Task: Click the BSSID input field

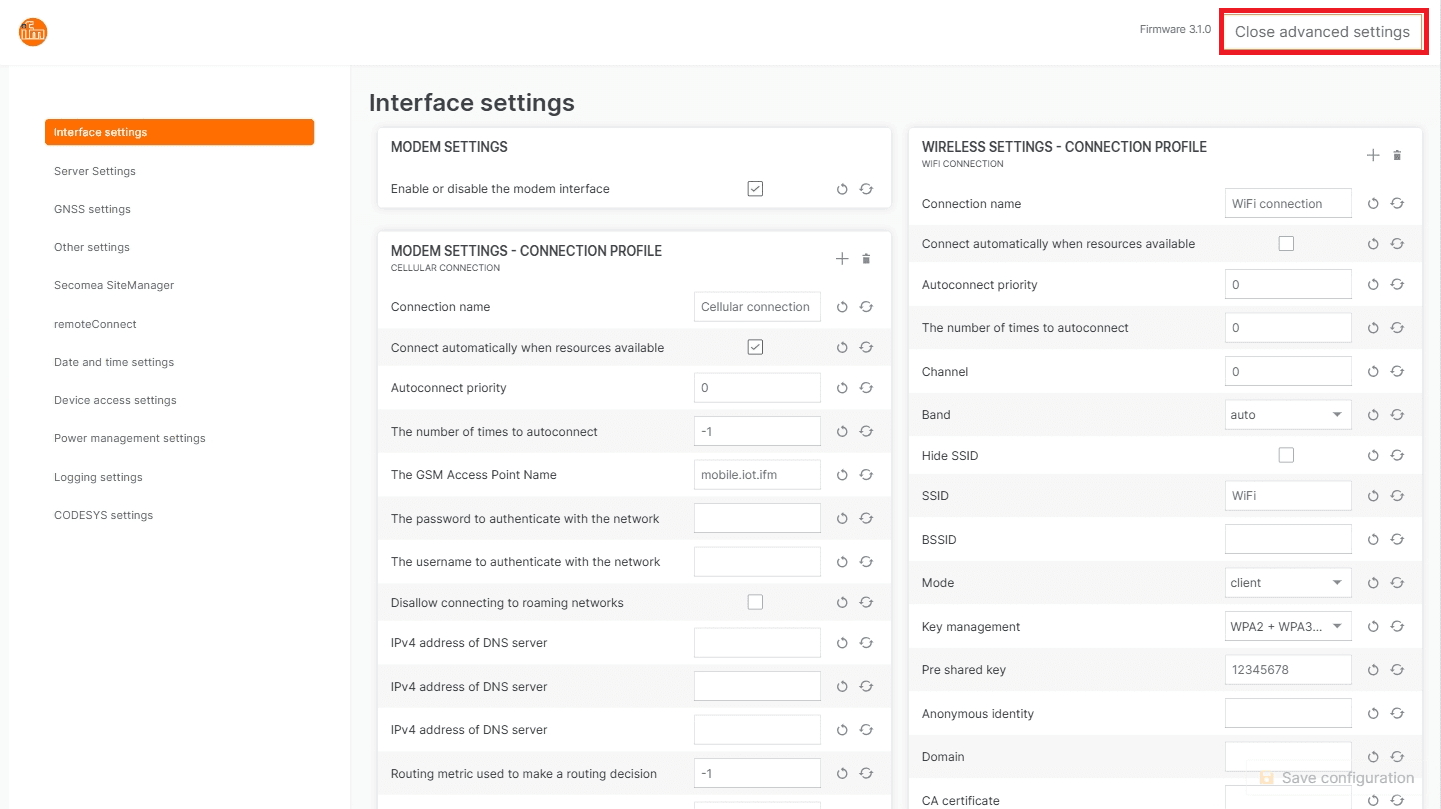Action: click(1288, 540)
